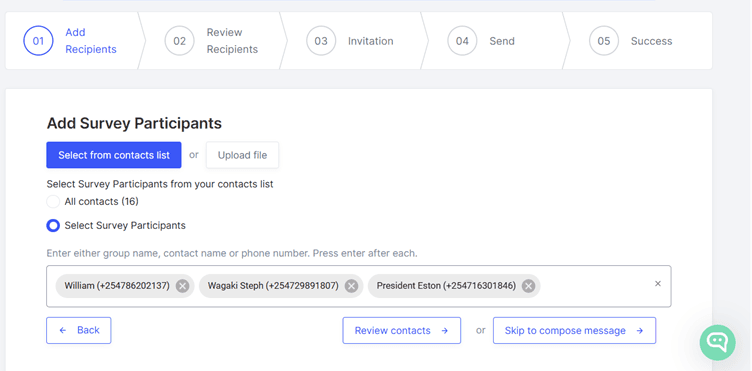Click the Upload file button
The height and width of the screenshot is (371, 752).
[x=242, y=155]
